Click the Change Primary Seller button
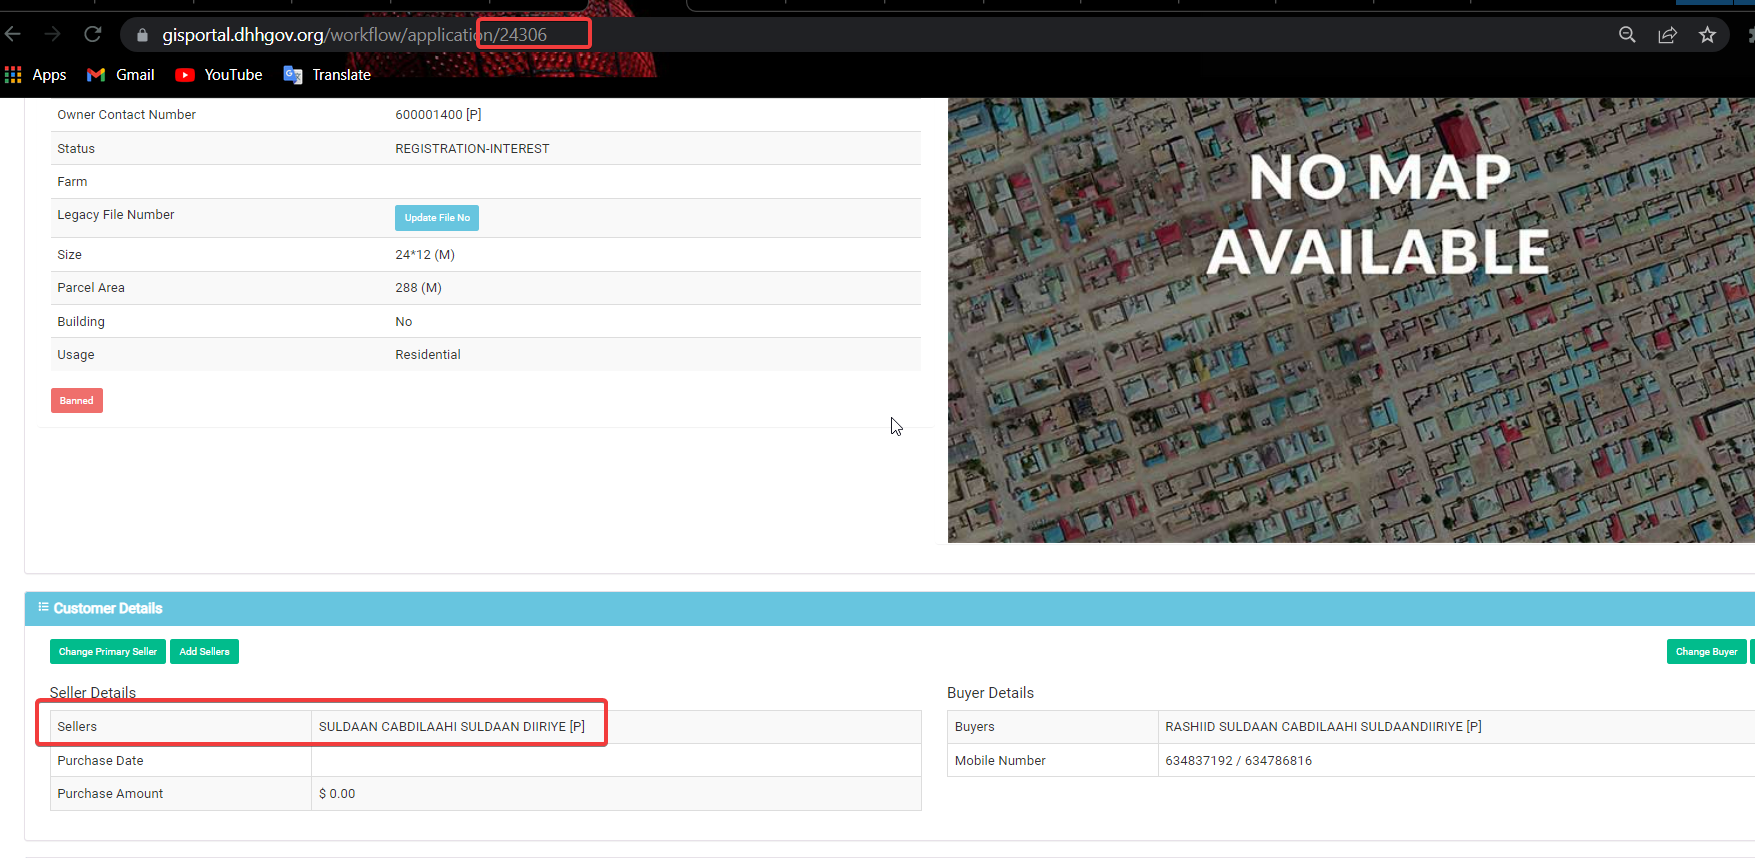The height and width of the screenshot is (858, 1755). 108,652
